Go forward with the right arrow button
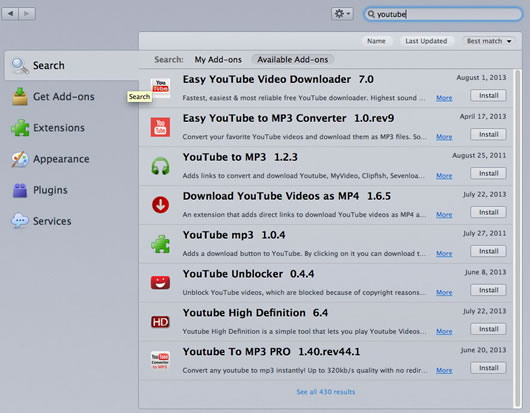 [x=27, y=14]
